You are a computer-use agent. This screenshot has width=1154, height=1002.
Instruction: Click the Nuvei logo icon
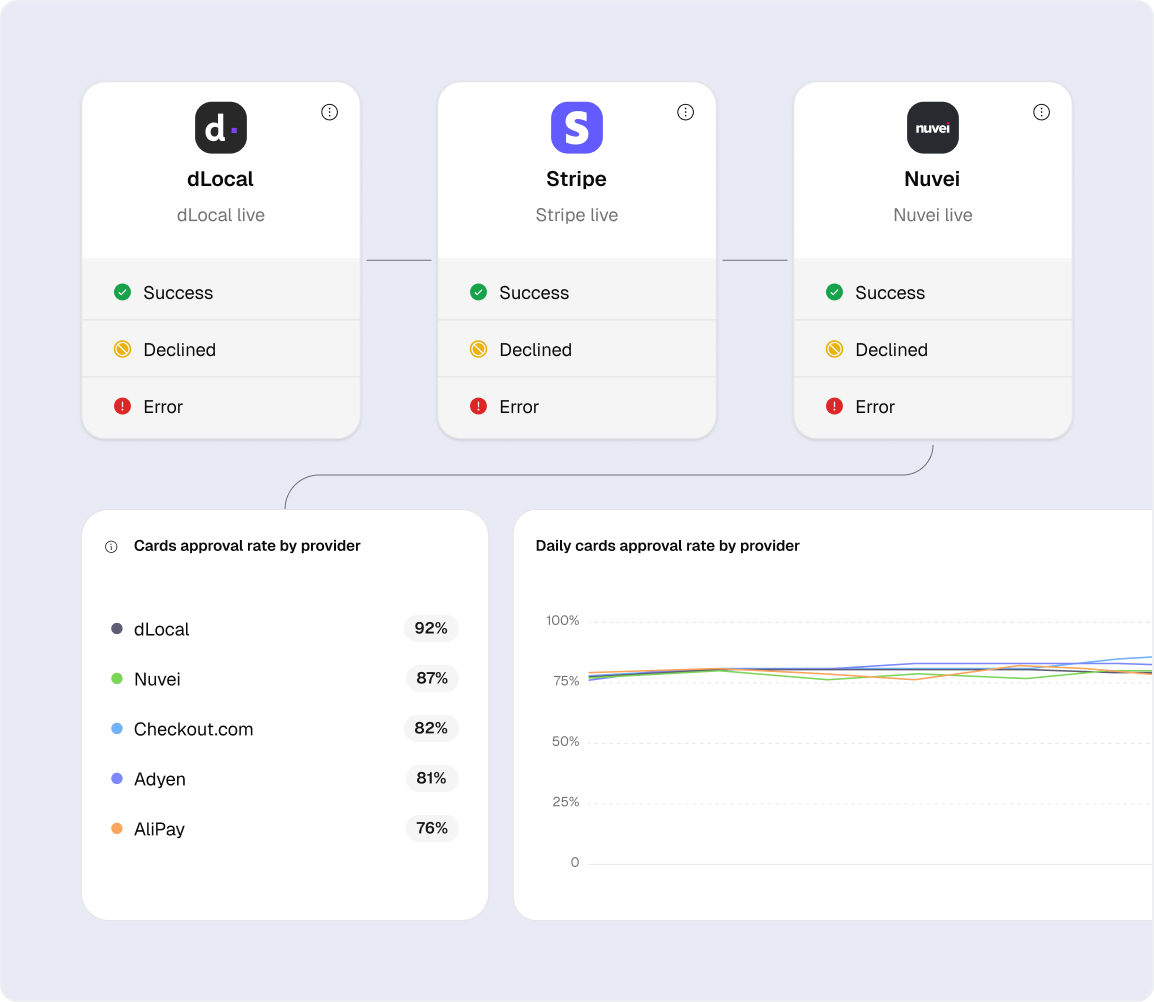point(933,128)
